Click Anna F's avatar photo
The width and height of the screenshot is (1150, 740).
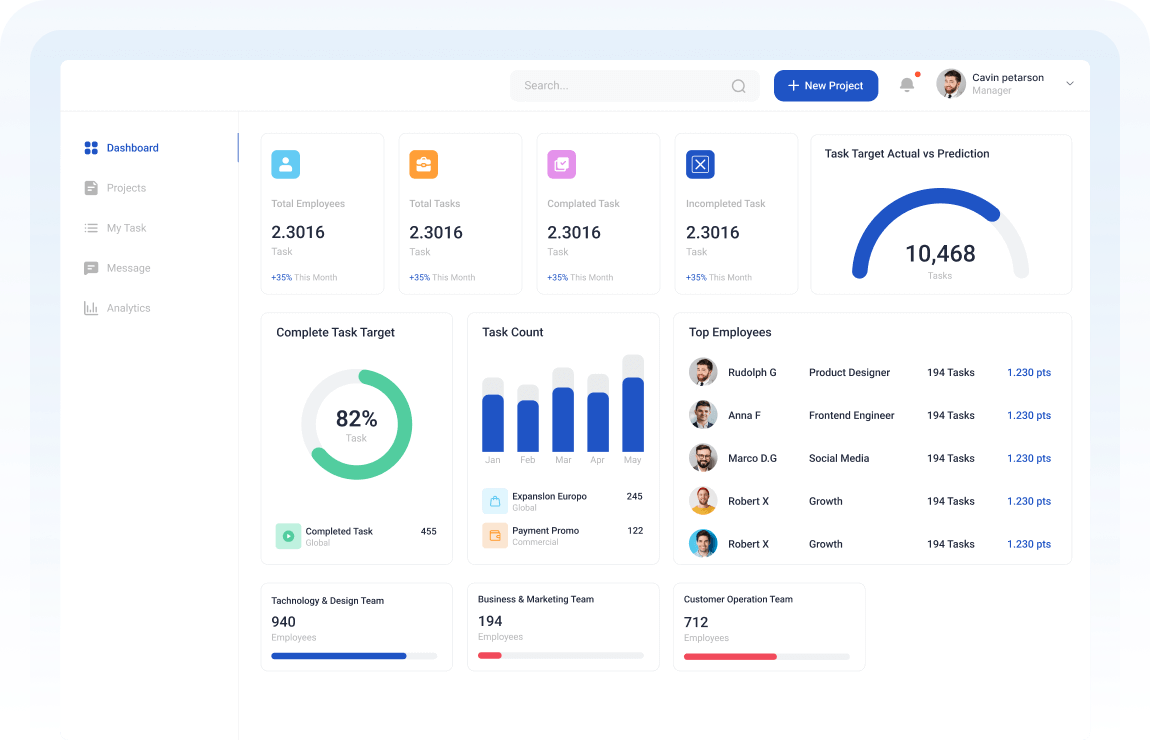tap(703, 415)
